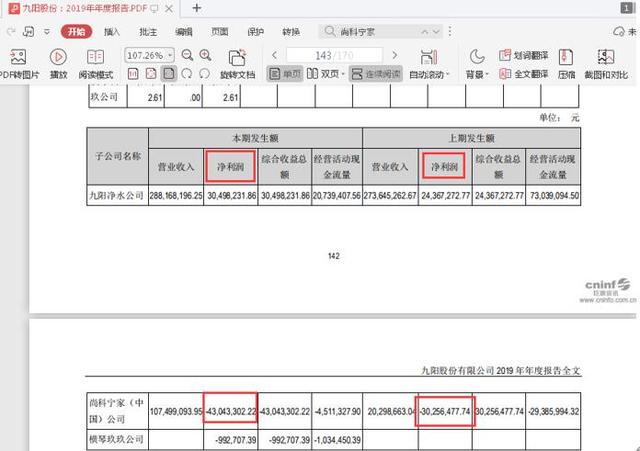The image size is (640, 451).
Task: Rotate the page clockwise
Action: (204, 74)
